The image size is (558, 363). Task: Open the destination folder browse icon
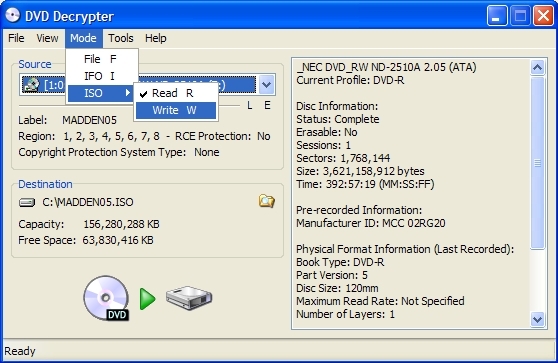(x=266, y=201)
